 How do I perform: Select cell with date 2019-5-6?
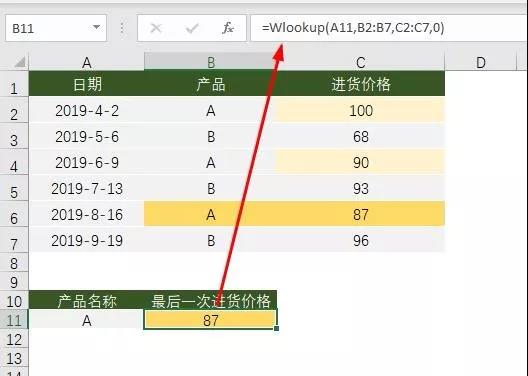click(87, 136)
